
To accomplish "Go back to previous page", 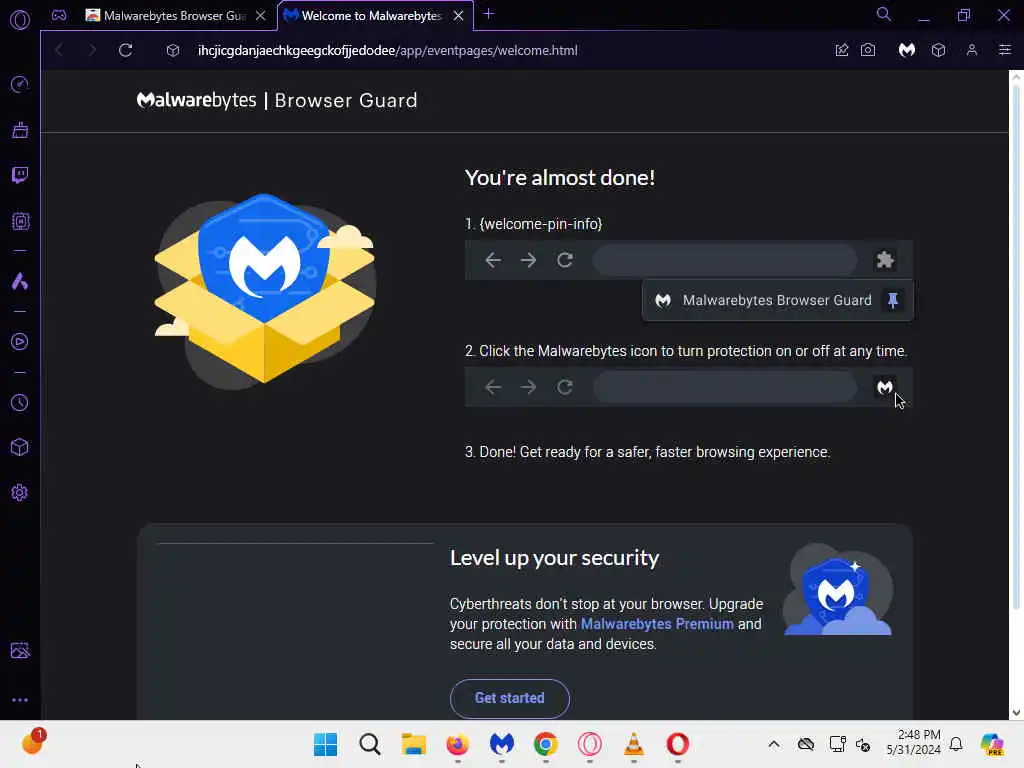I will click(x=59, y=50).
